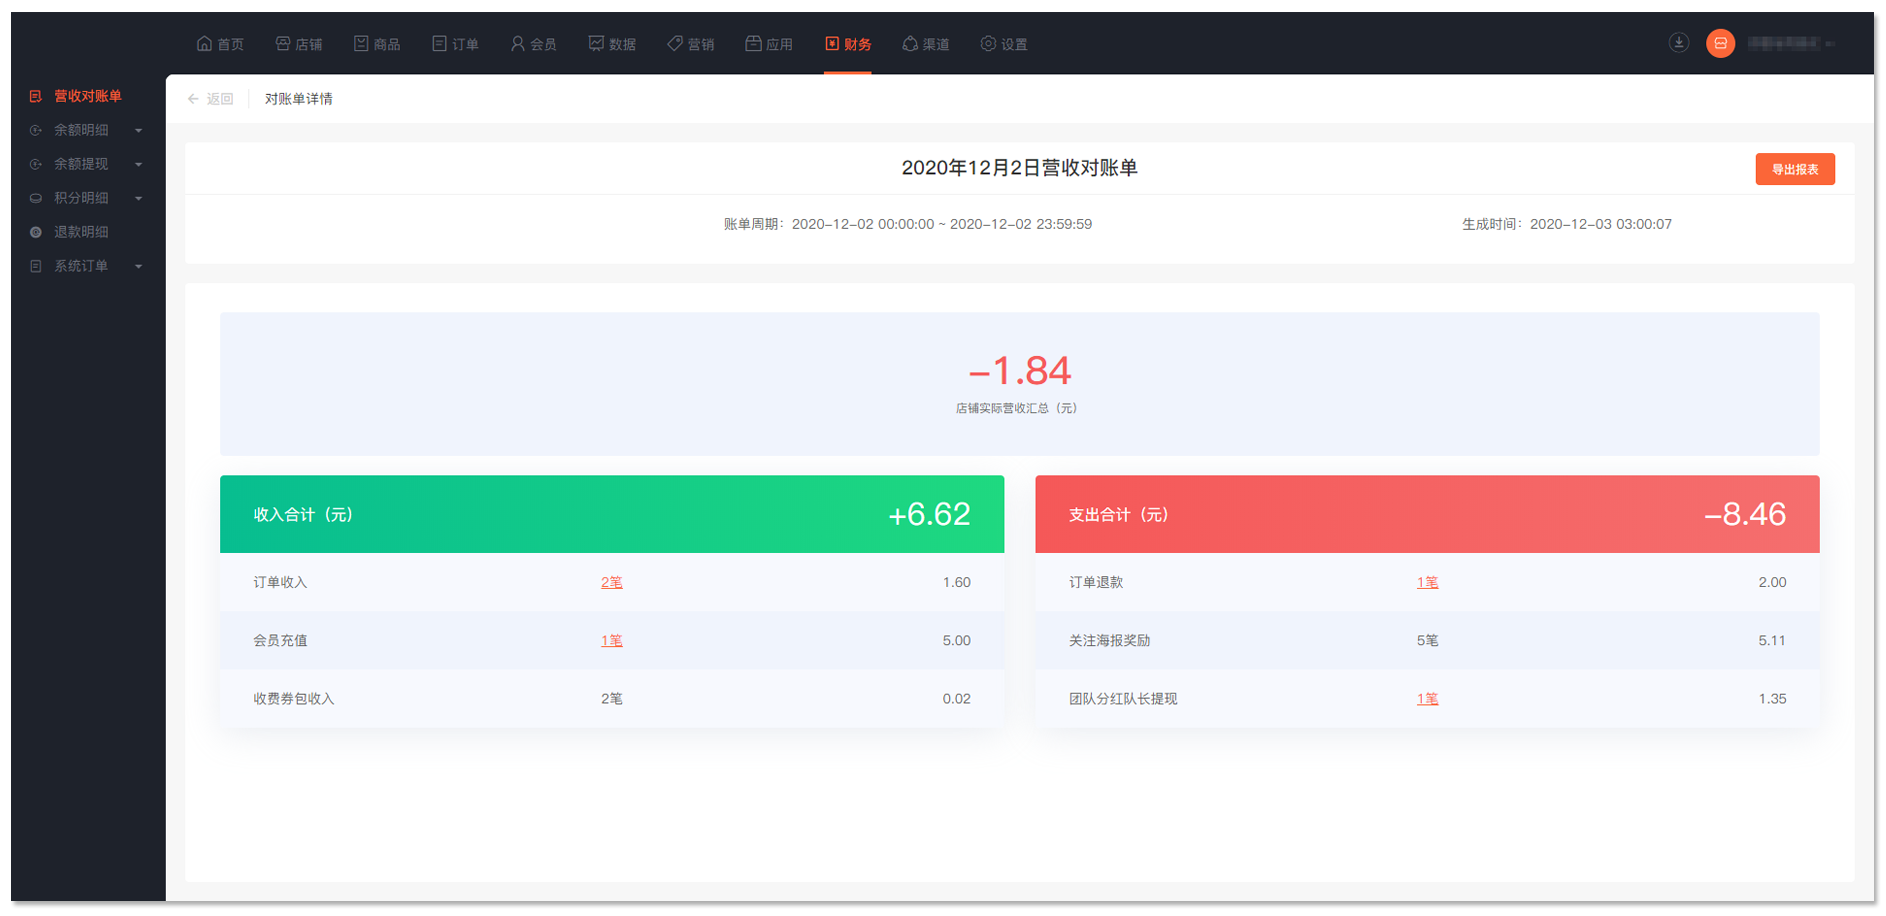The width and height of the screenshot is (1886, 916).
Task: Click the download icon in top bar
Action: pyautogui.click(x=1679, y=42)
